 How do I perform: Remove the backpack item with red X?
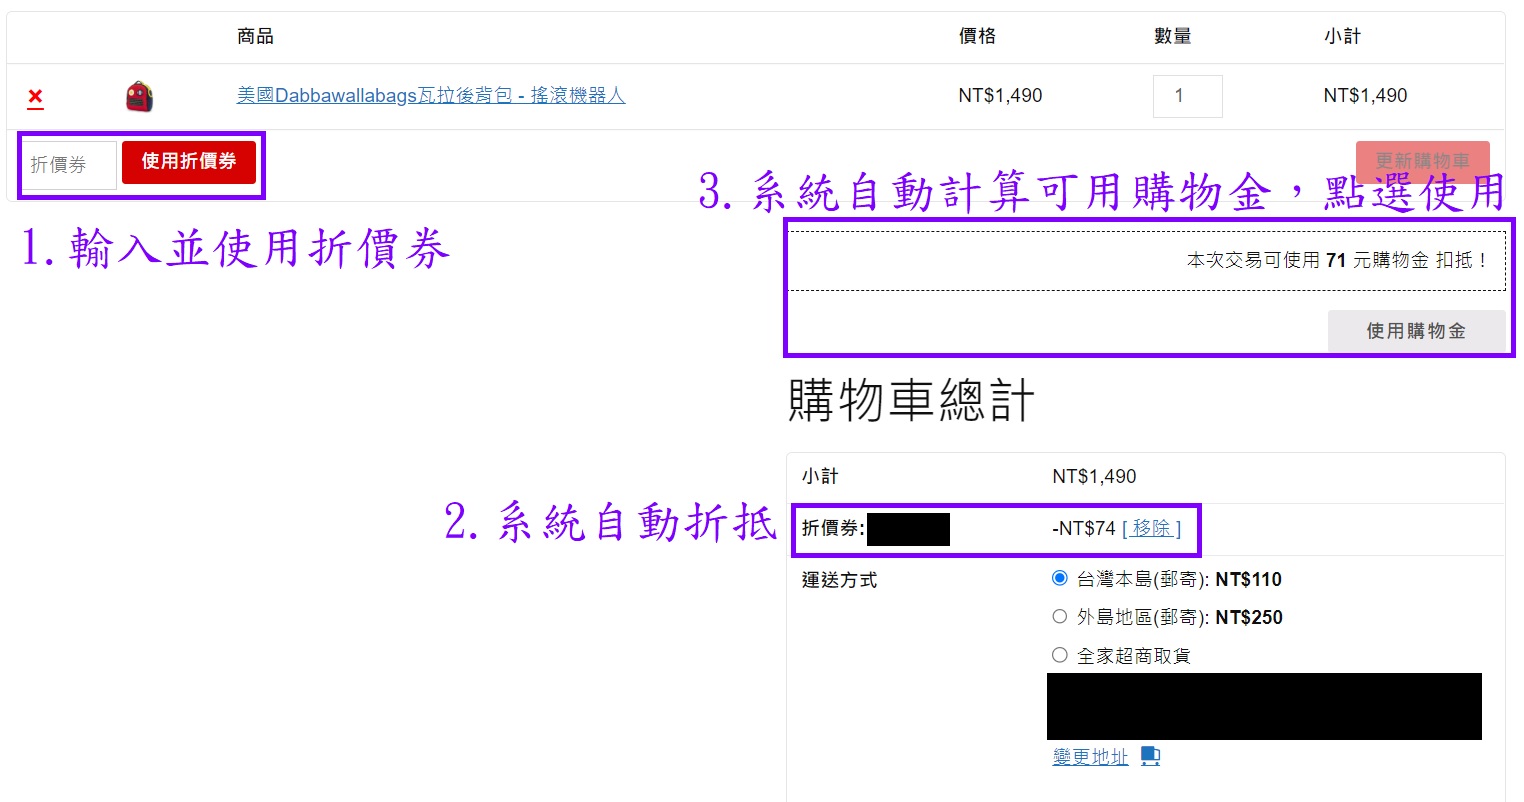tap(36, 97)
